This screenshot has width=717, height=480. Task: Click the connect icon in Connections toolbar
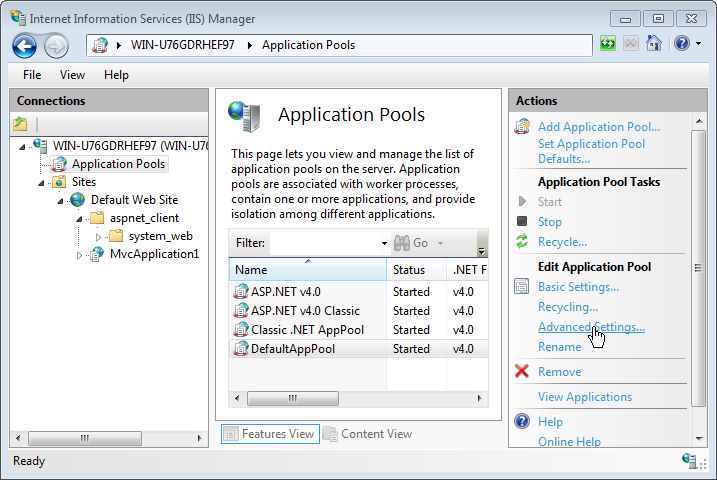[x=21, y=124]
